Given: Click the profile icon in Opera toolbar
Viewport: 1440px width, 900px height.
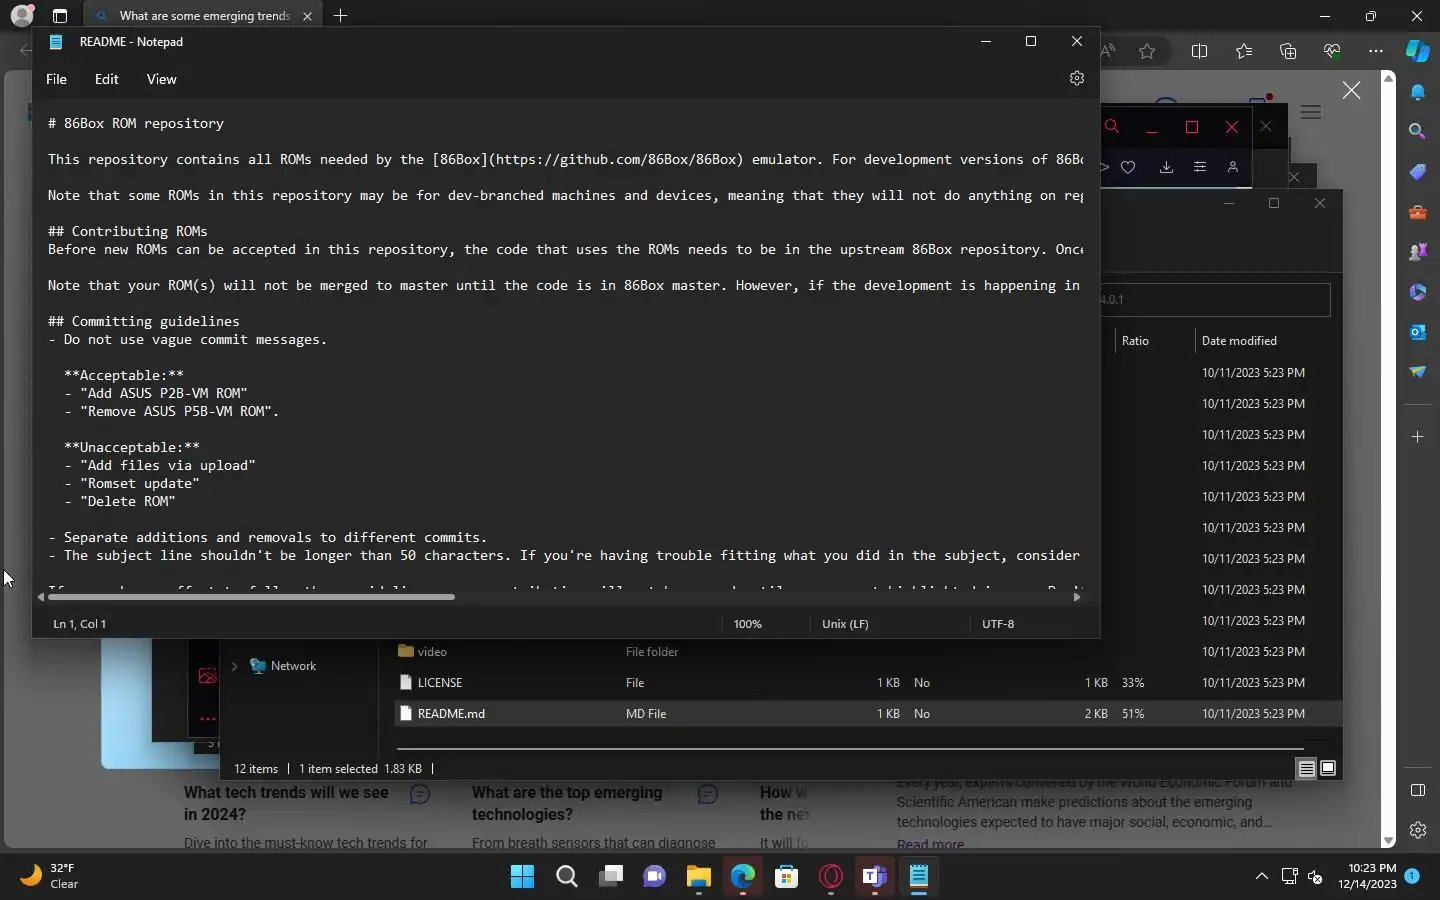Looking at the screenshot, I should click(x=1233, y=167).
